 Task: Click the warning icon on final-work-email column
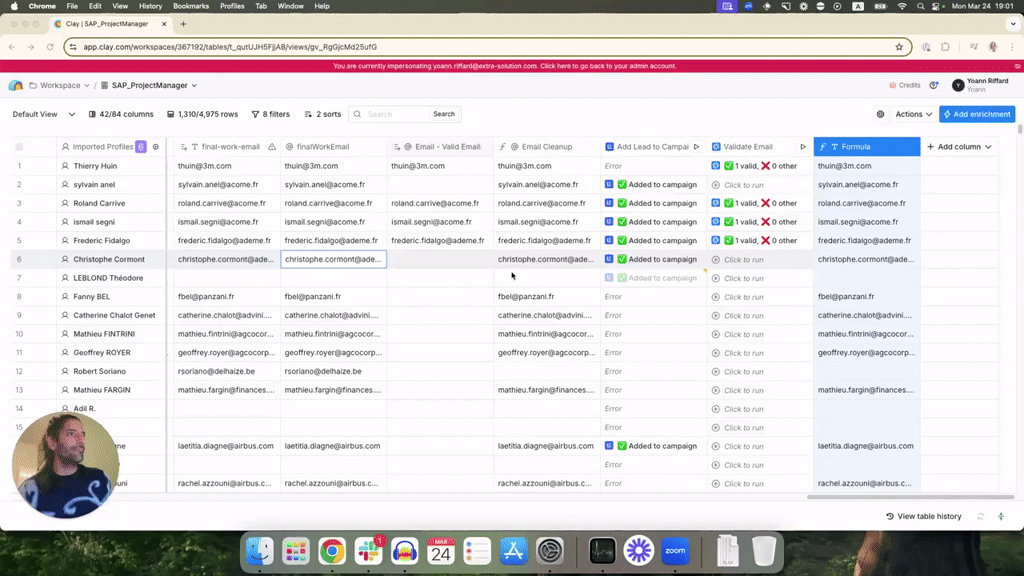pyautogui.click(x=272, y=147)
